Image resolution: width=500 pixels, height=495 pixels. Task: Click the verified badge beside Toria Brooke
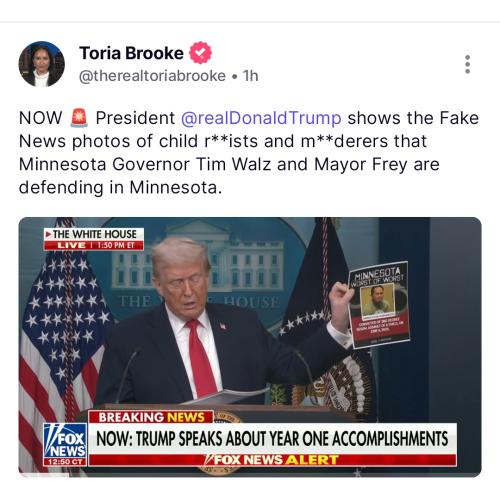click(x=200, y=53)
